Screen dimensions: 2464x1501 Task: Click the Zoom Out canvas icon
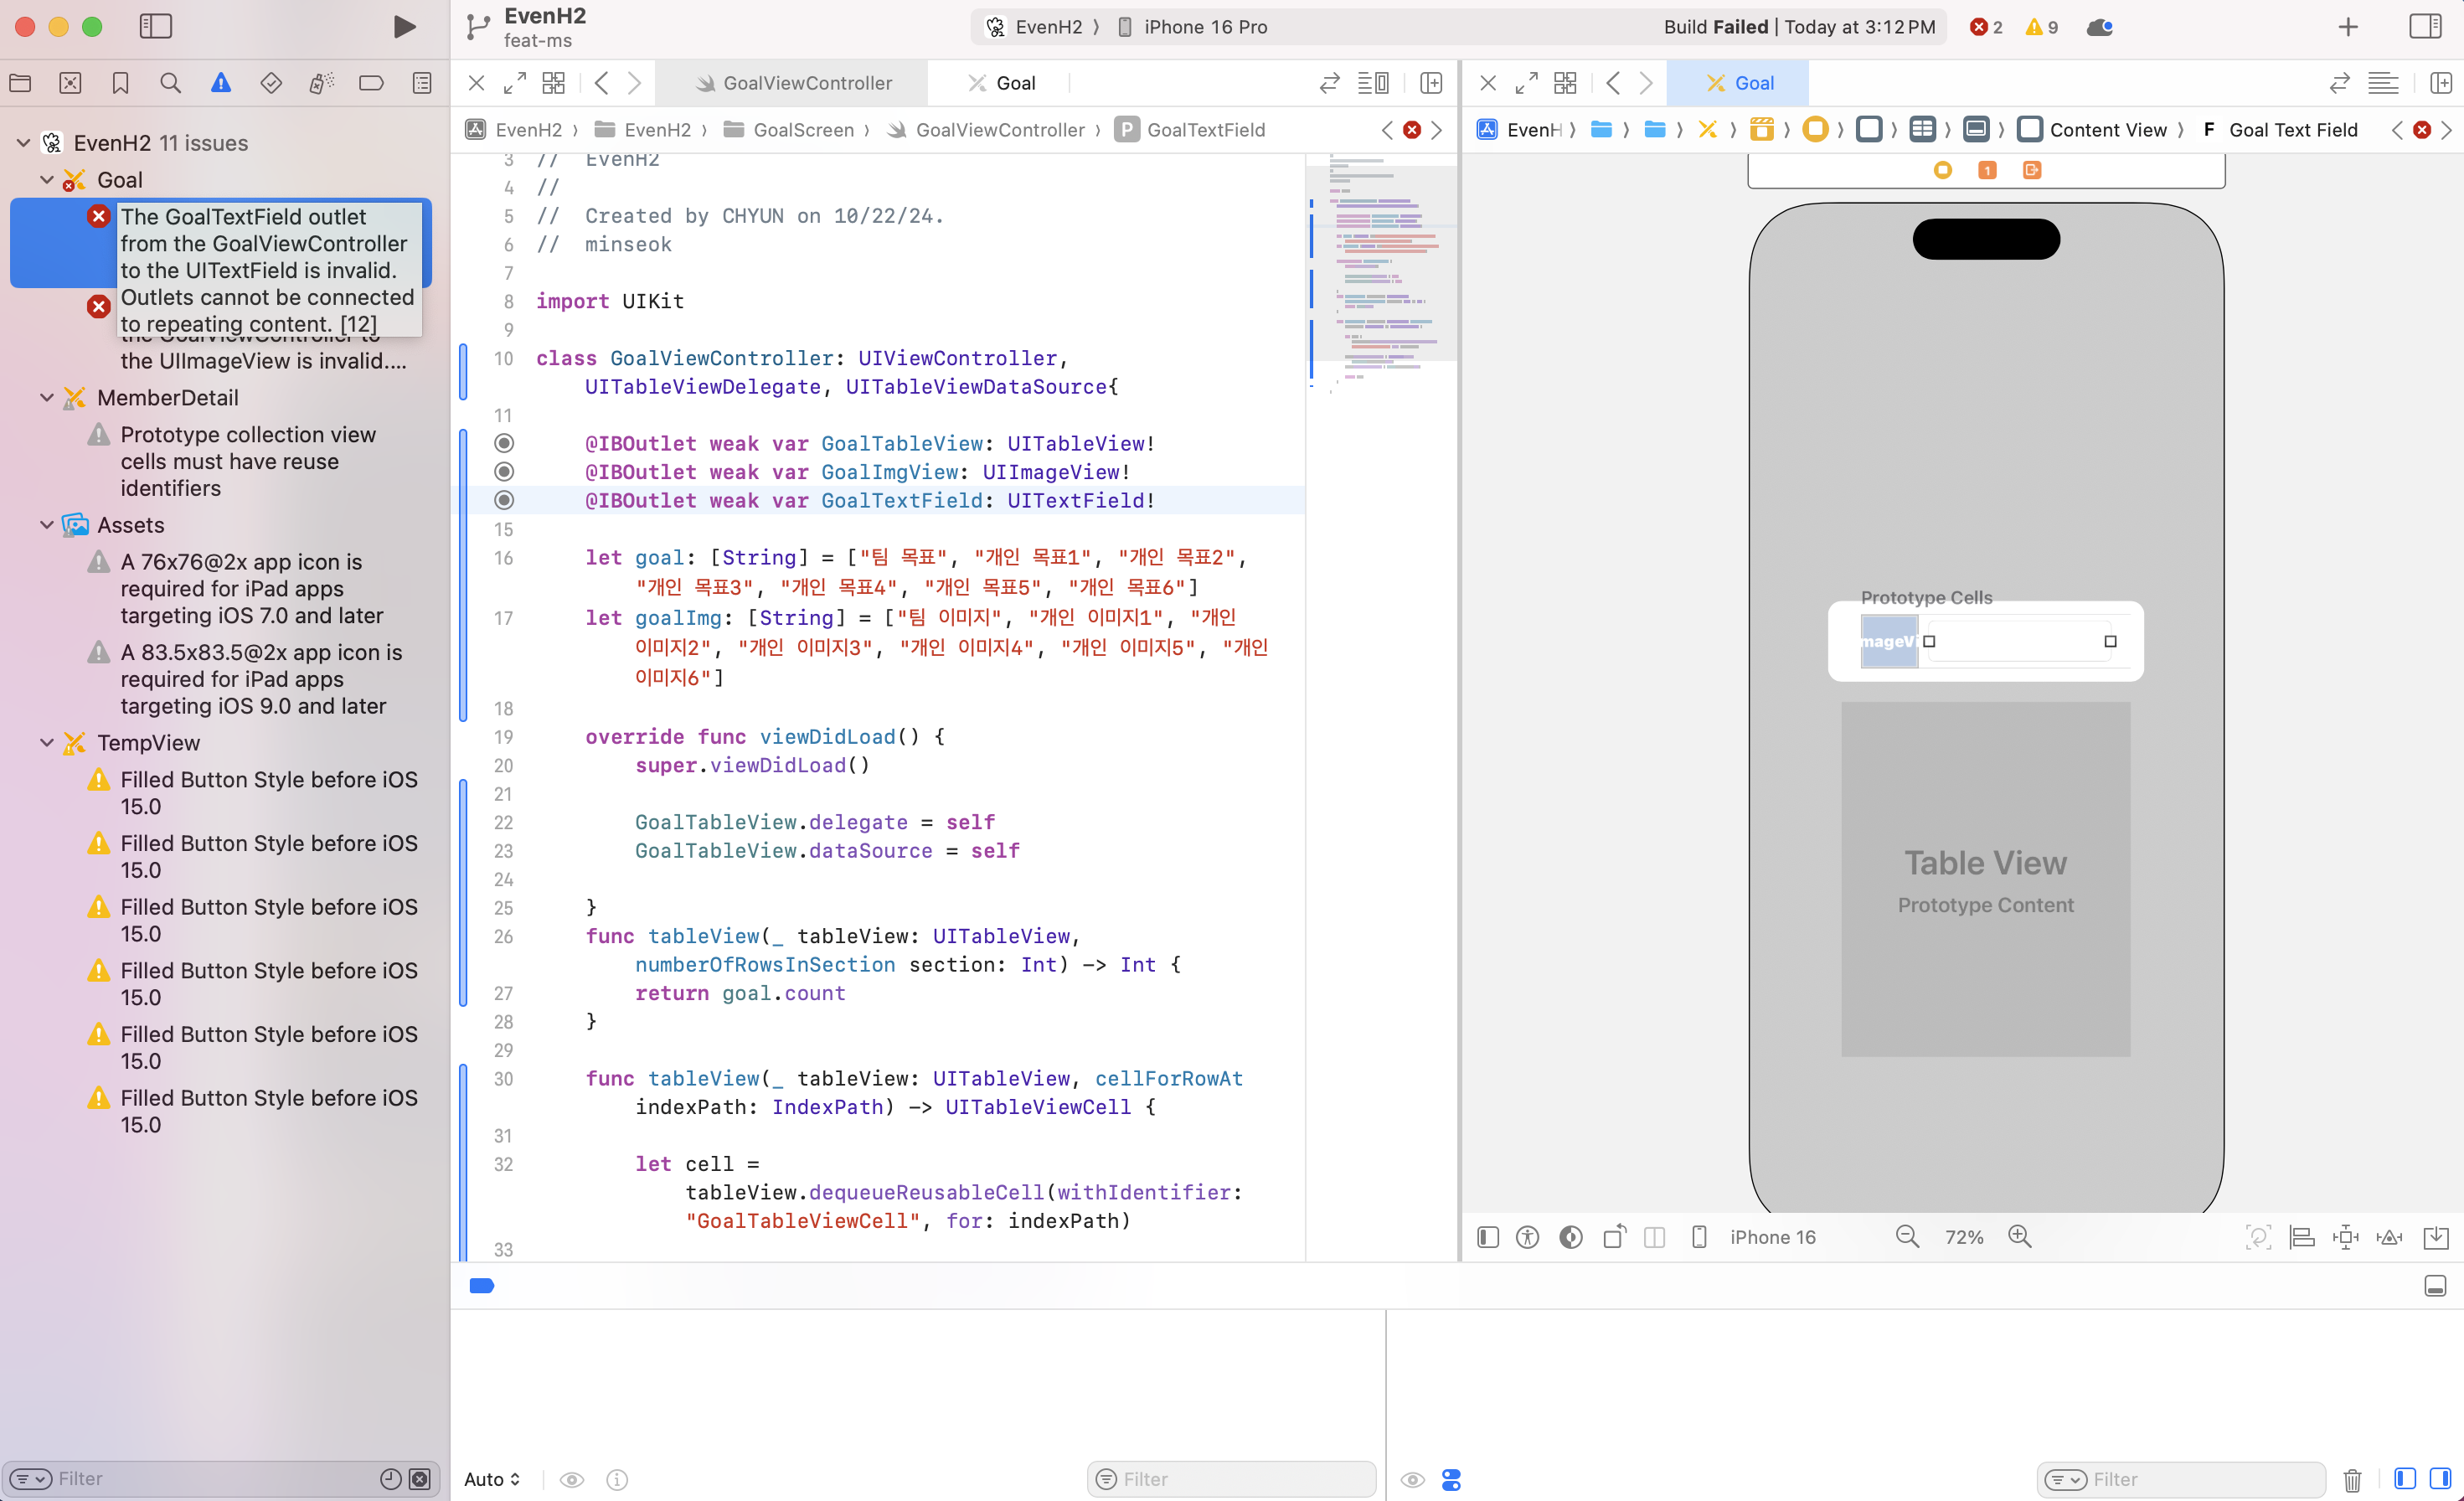point(1907,1237)
